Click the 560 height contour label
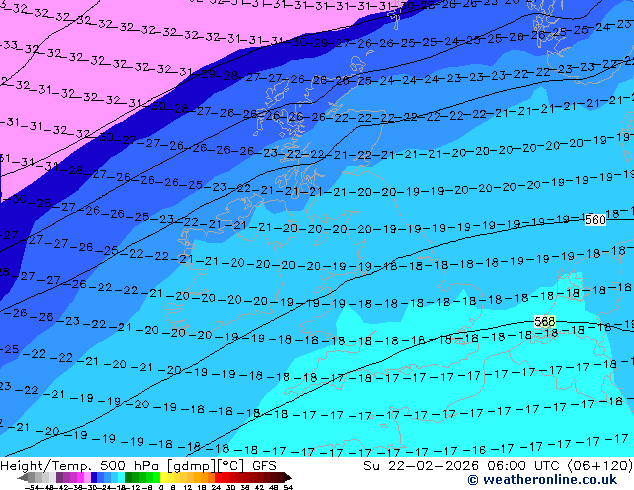This screenshot has width=634, height=490. coord(595,220)
